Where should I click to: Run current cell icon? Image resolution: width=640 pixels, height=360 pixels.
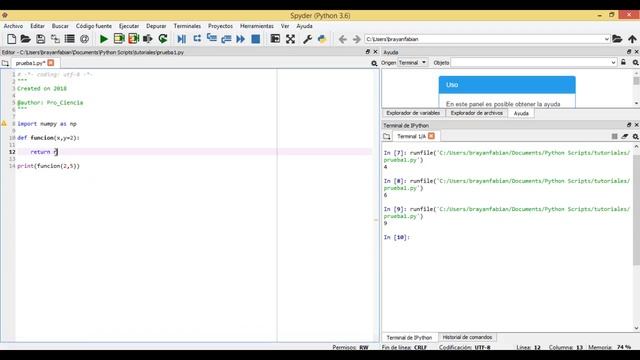[119, 39]
